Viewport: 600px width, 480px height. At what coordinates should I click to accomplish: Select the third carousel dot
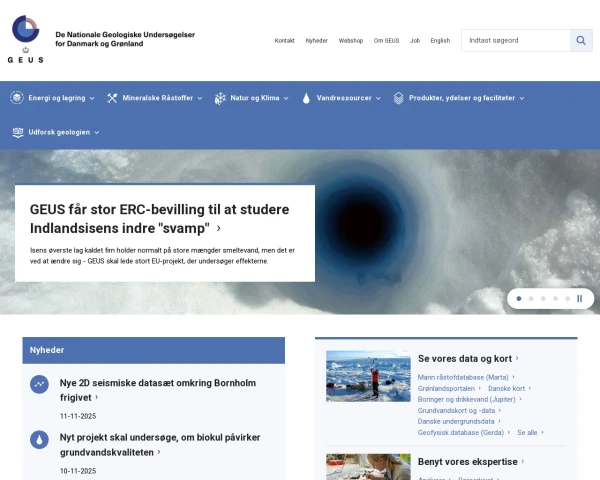pos(543,299)
